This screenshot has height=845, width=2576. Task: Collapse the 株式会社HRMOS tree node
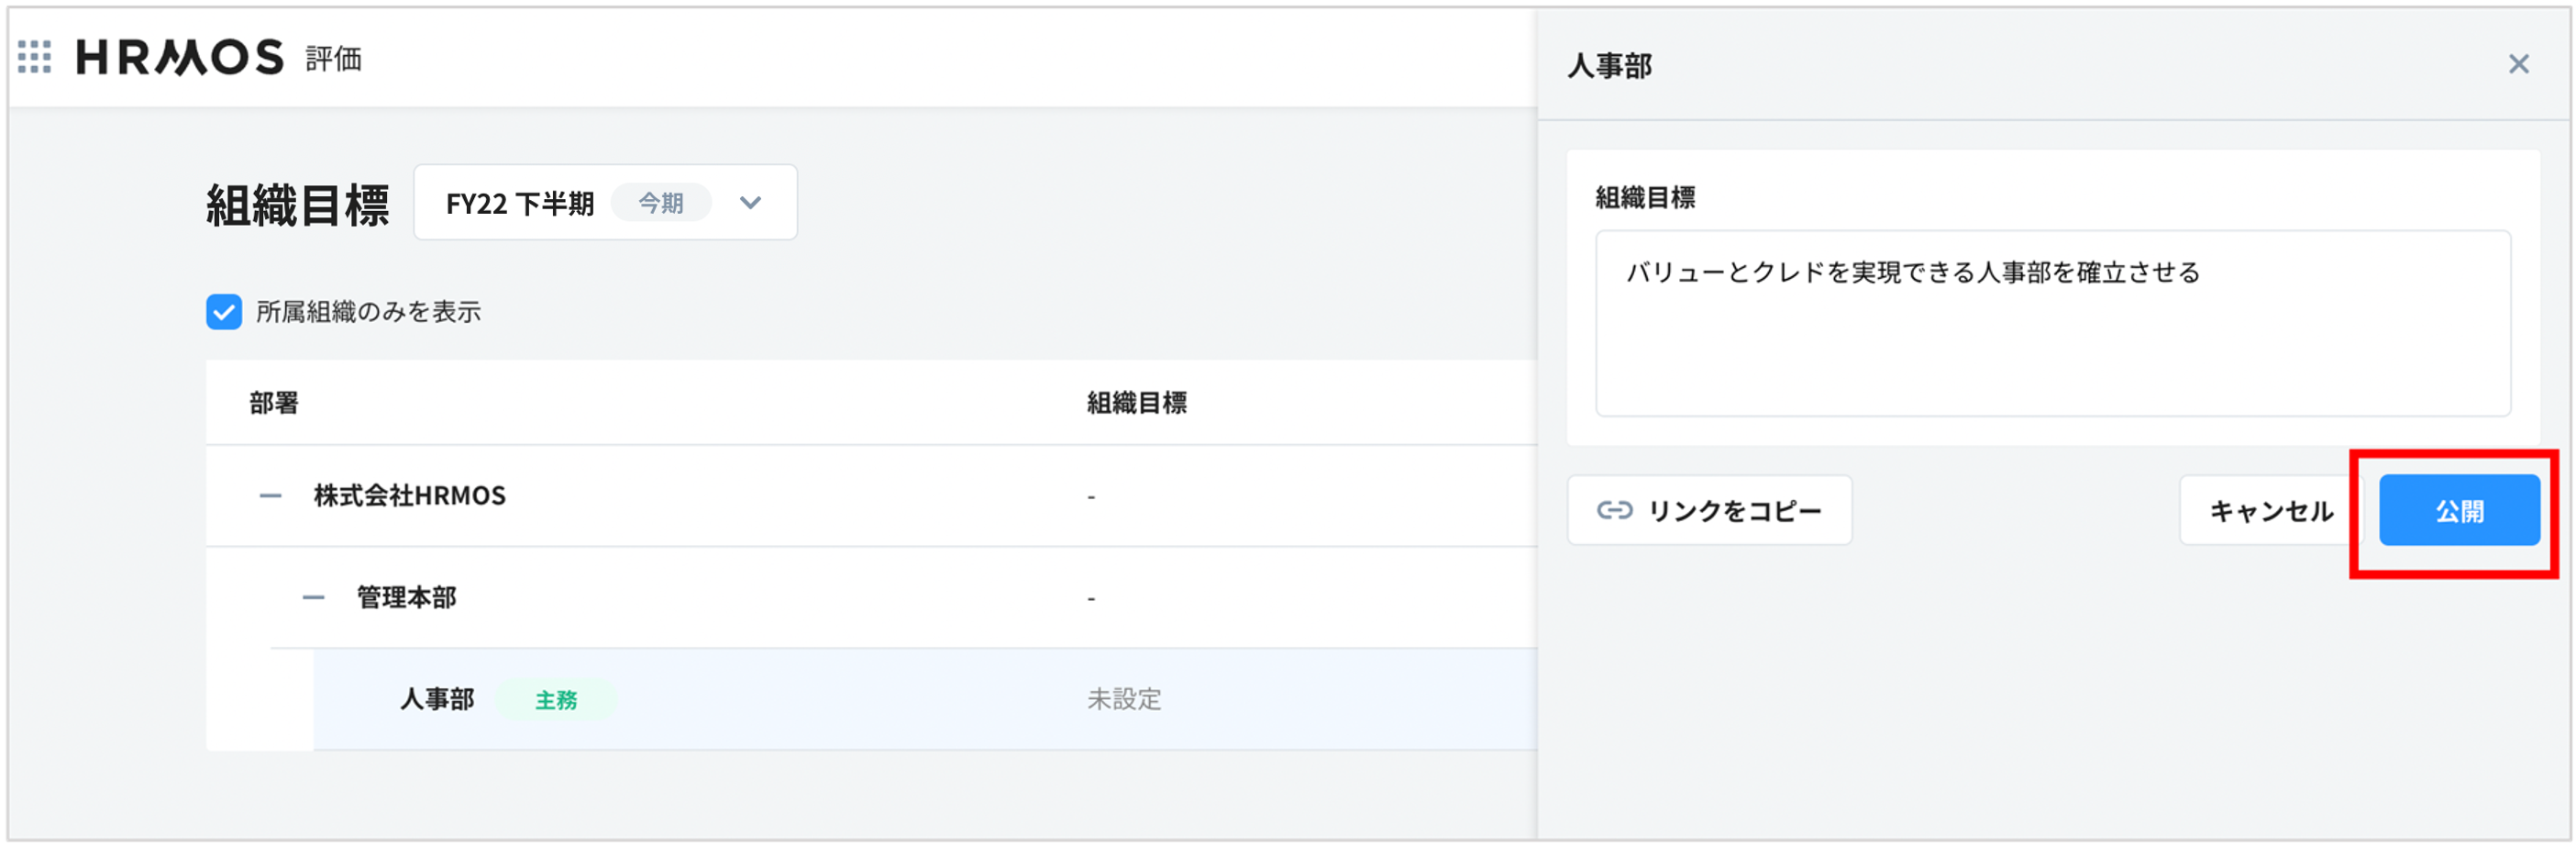[270, 496]
